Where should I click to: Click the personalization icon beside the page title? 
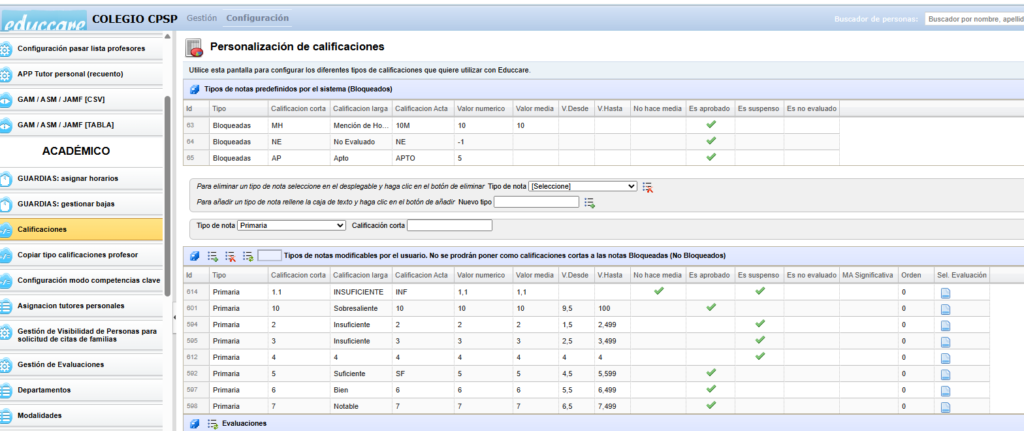click(195, 48)
